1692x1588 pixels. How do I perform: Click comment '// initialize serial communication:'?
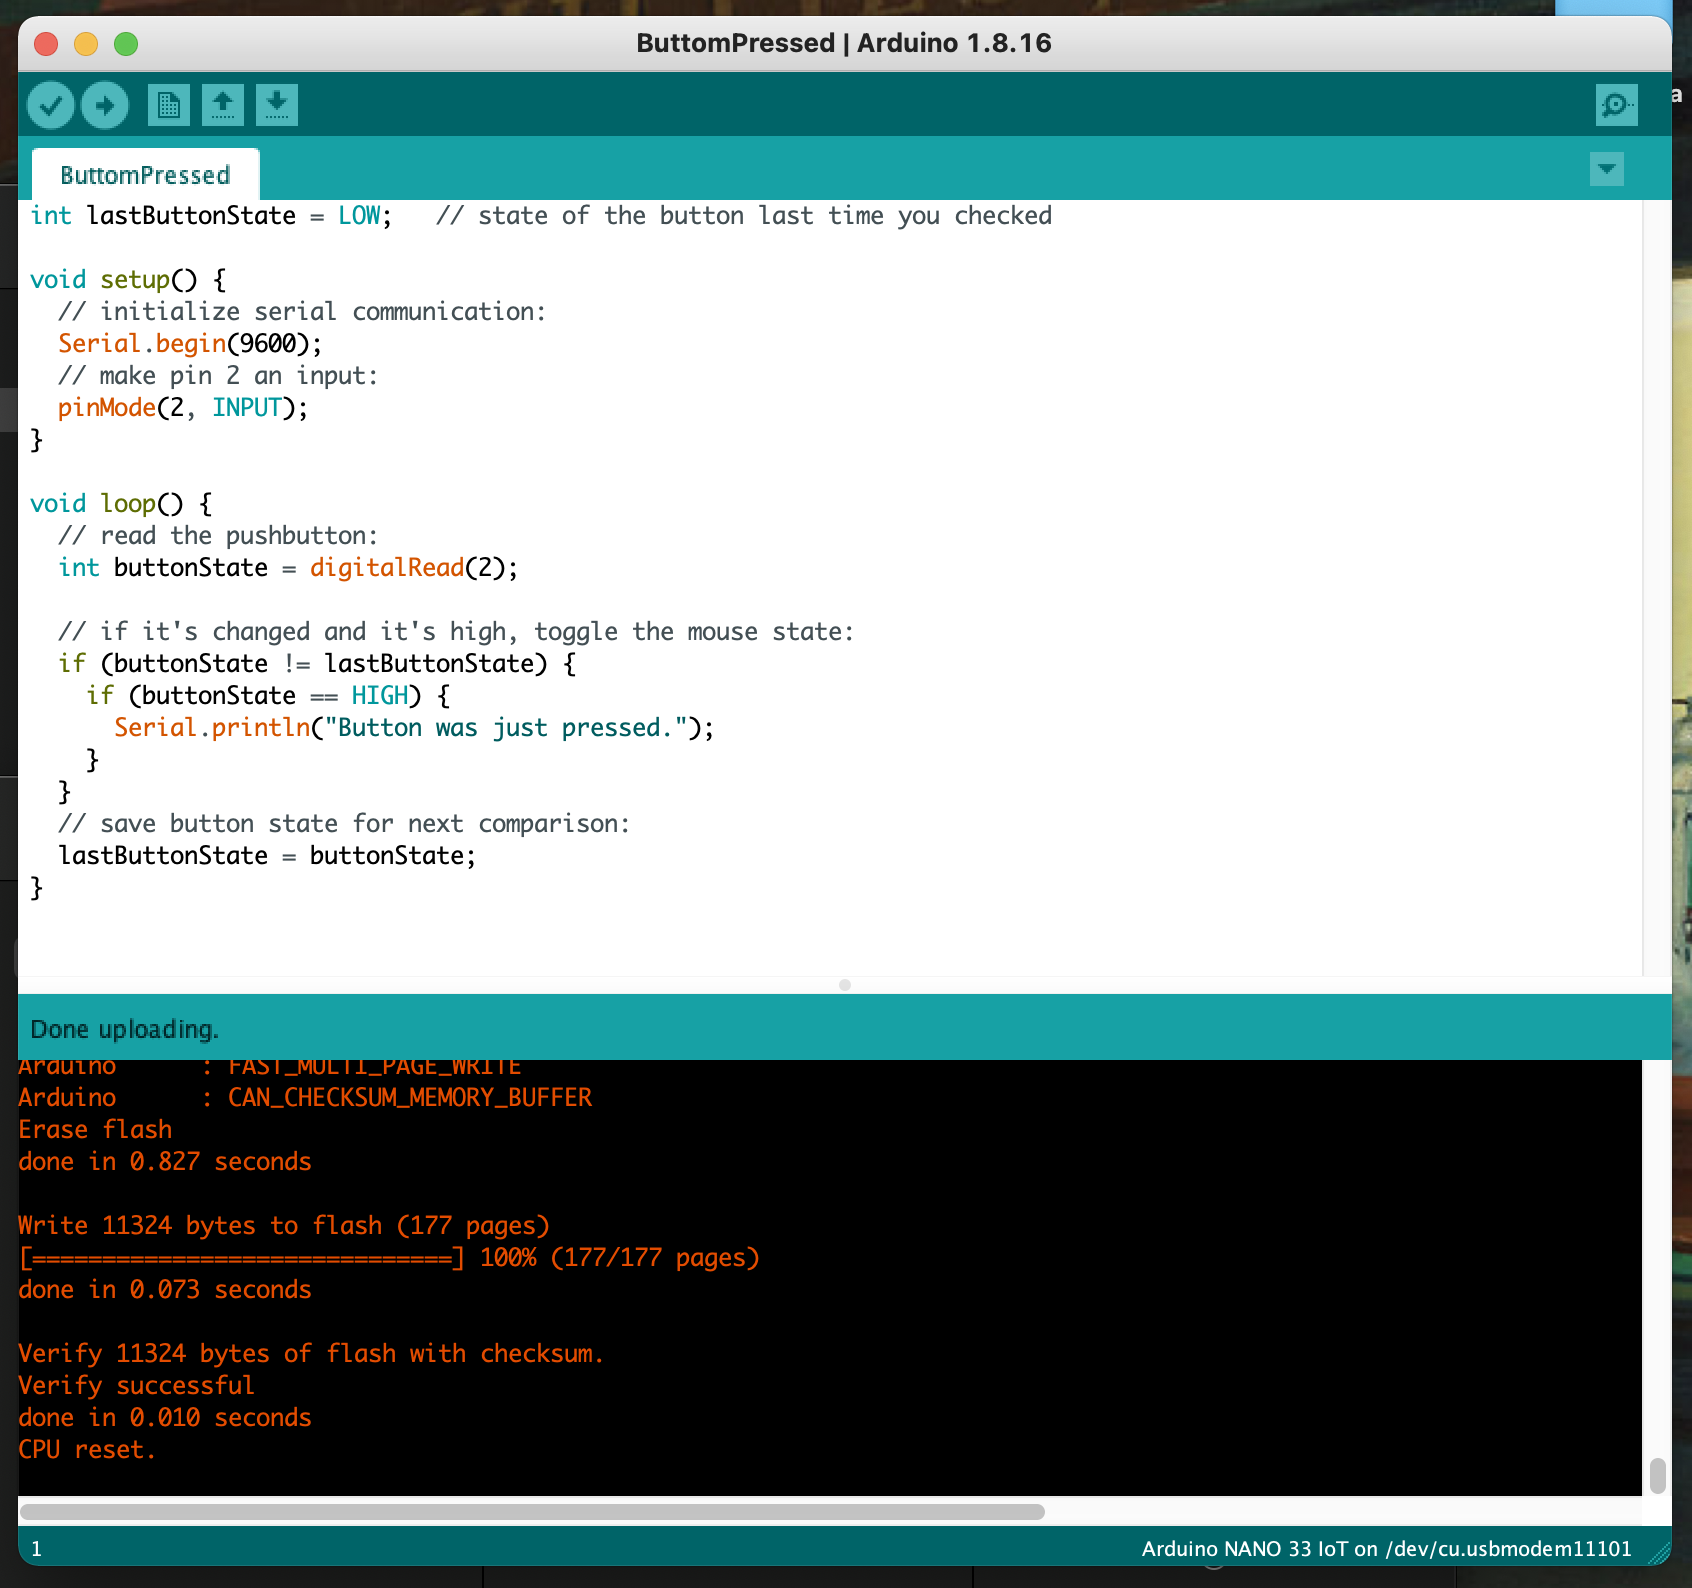coord(302,312)
